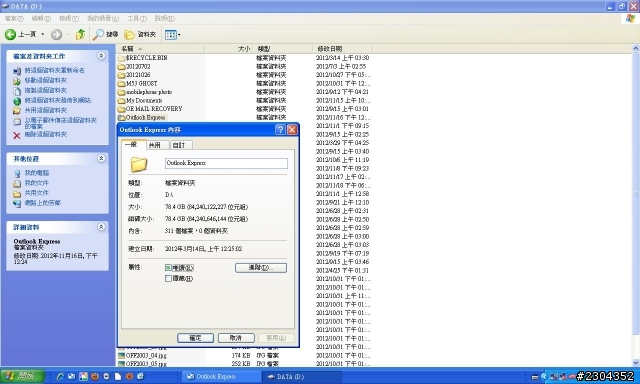Click email this folder's files icon
Image resolution: width=640 pixels, height=384 pixels.
tap(17, 122)
